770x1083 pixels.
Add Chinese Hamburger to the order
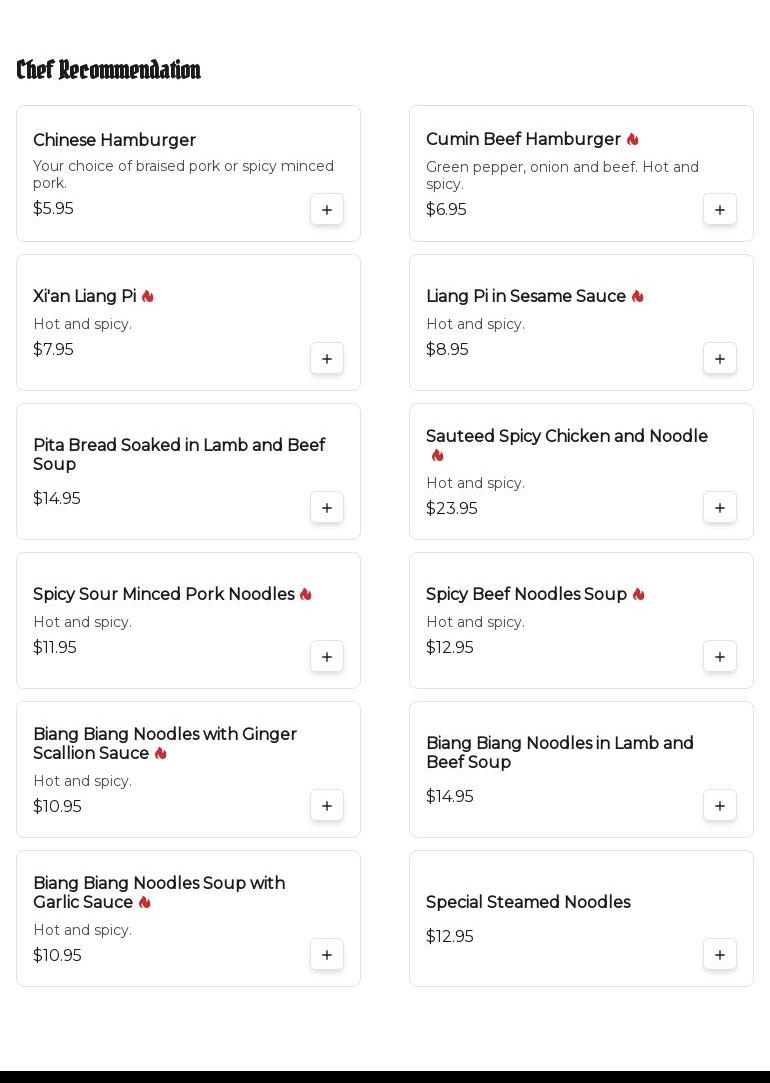point(327,210)
